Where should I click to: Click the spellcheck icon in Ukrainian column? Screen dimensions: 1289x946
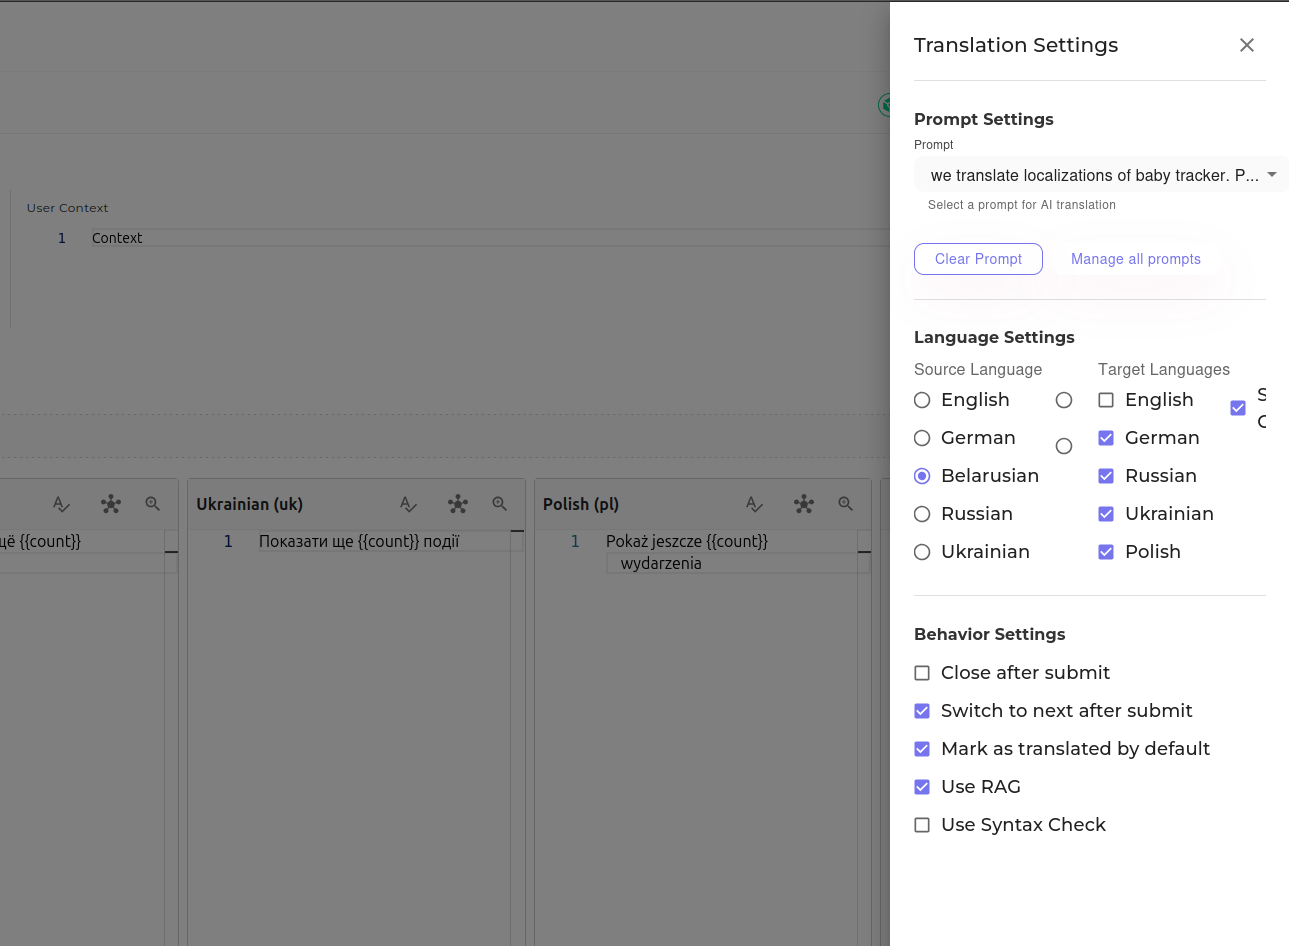(x=408, y=504)
